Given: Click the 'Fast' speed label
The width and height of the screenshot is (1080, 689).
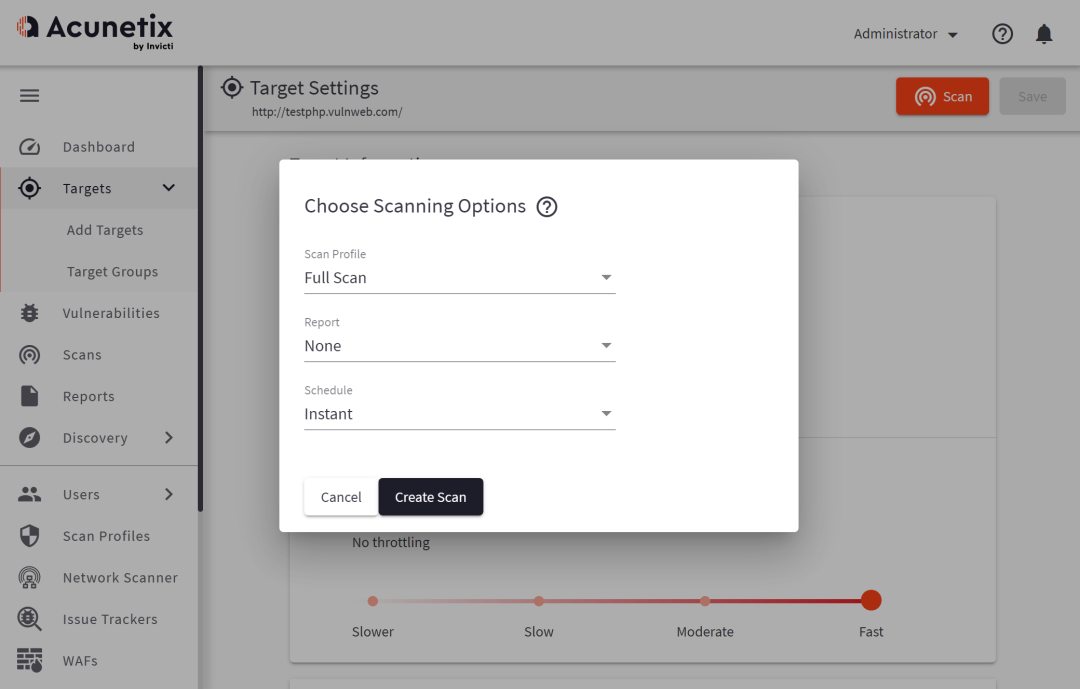Looking at the screenshot, I should click(871, 632).
